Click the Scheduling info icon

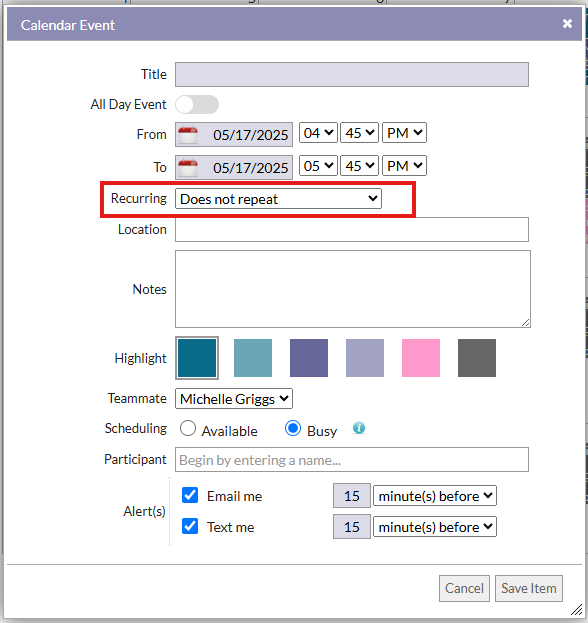tap(359, 428)
